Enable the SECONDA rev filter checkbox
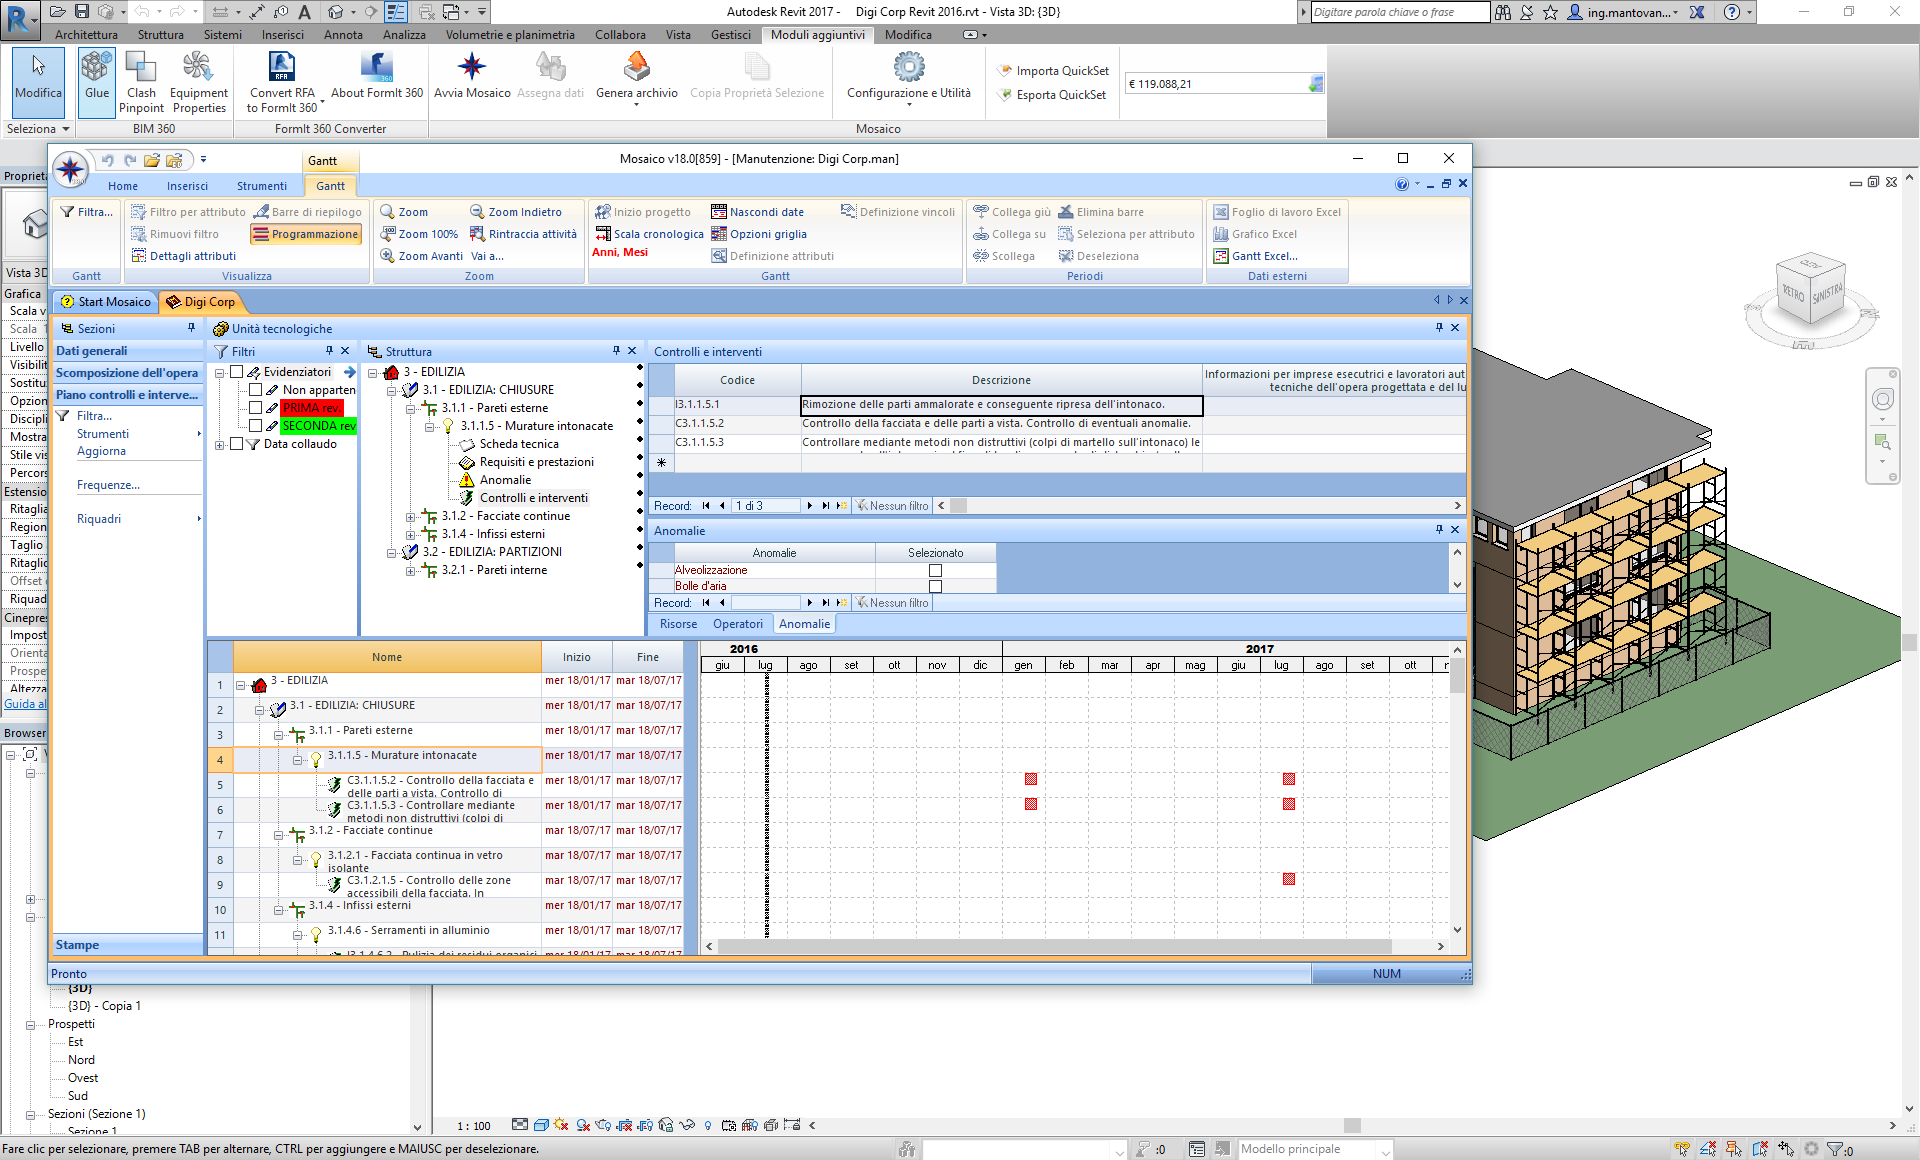The width and height of the screenshot is (1920, 1160). [256, 426]
